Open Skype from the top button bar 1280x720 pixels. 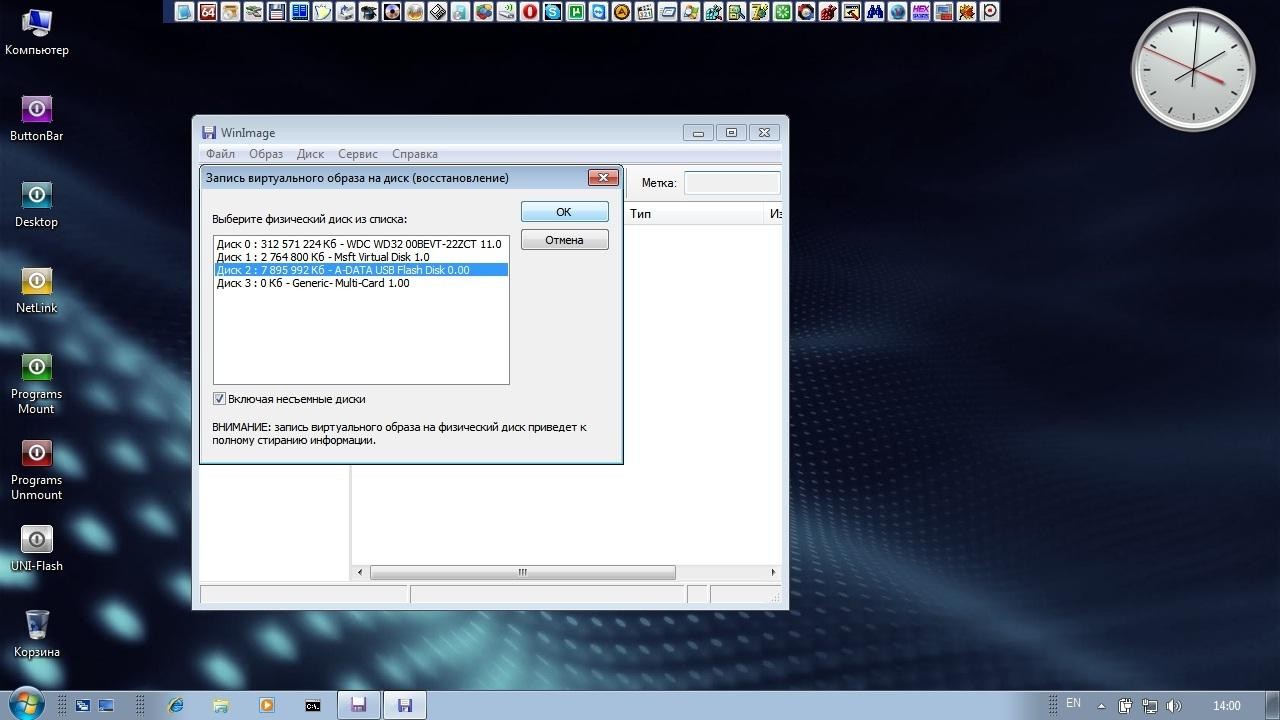pyautogui.click(x=552, y=12)
